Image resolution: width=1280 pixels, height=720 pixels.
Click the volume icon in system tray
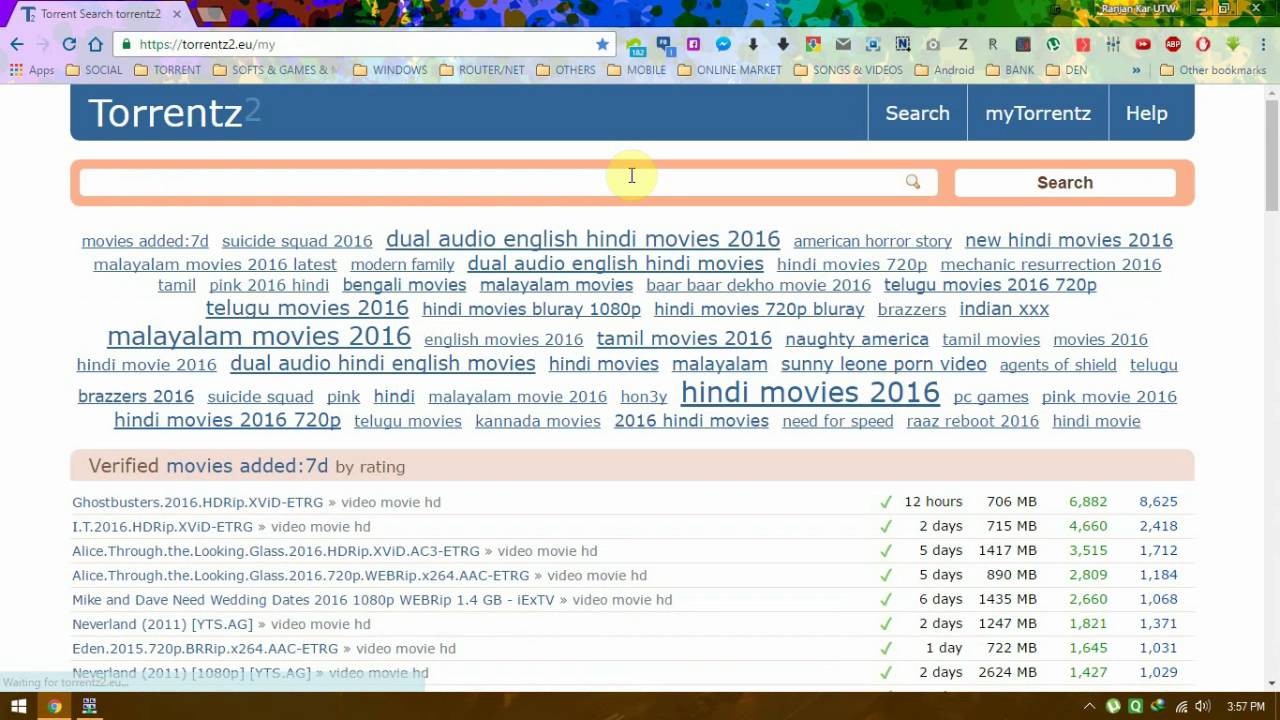(x=1203, y=706)
